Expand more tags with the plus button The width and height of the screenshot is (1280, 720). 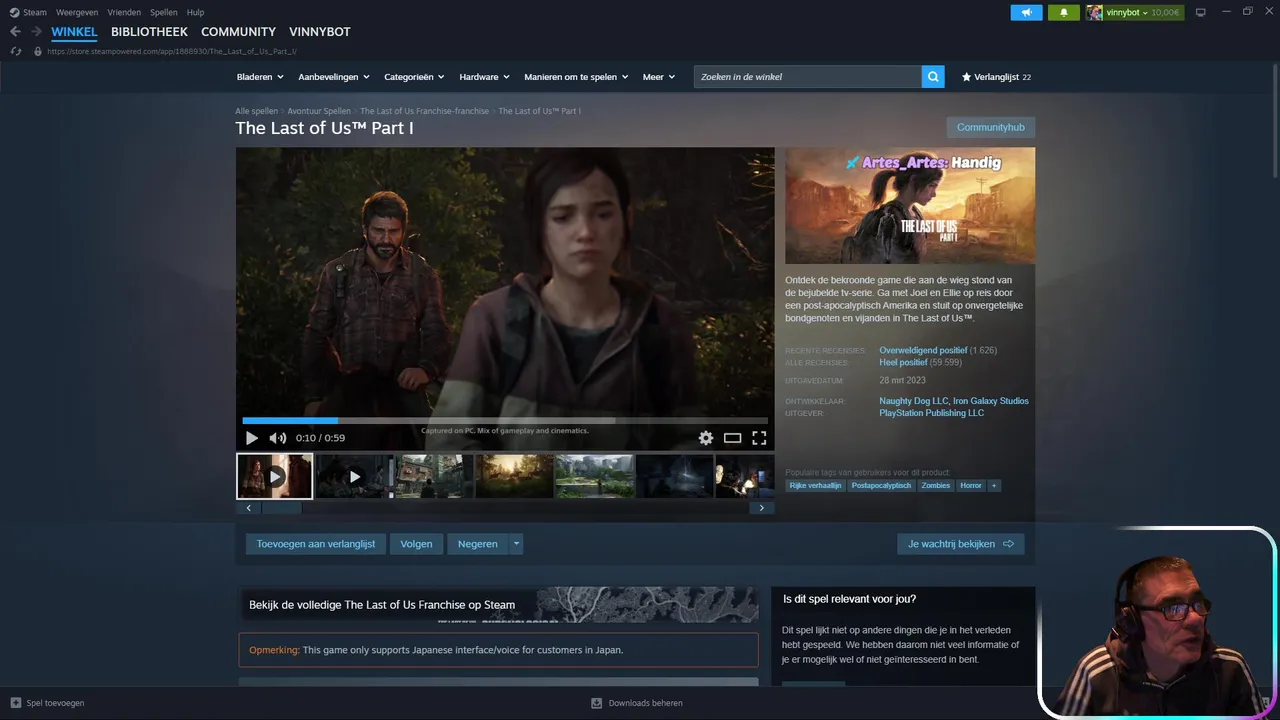[x=994, y=485]
